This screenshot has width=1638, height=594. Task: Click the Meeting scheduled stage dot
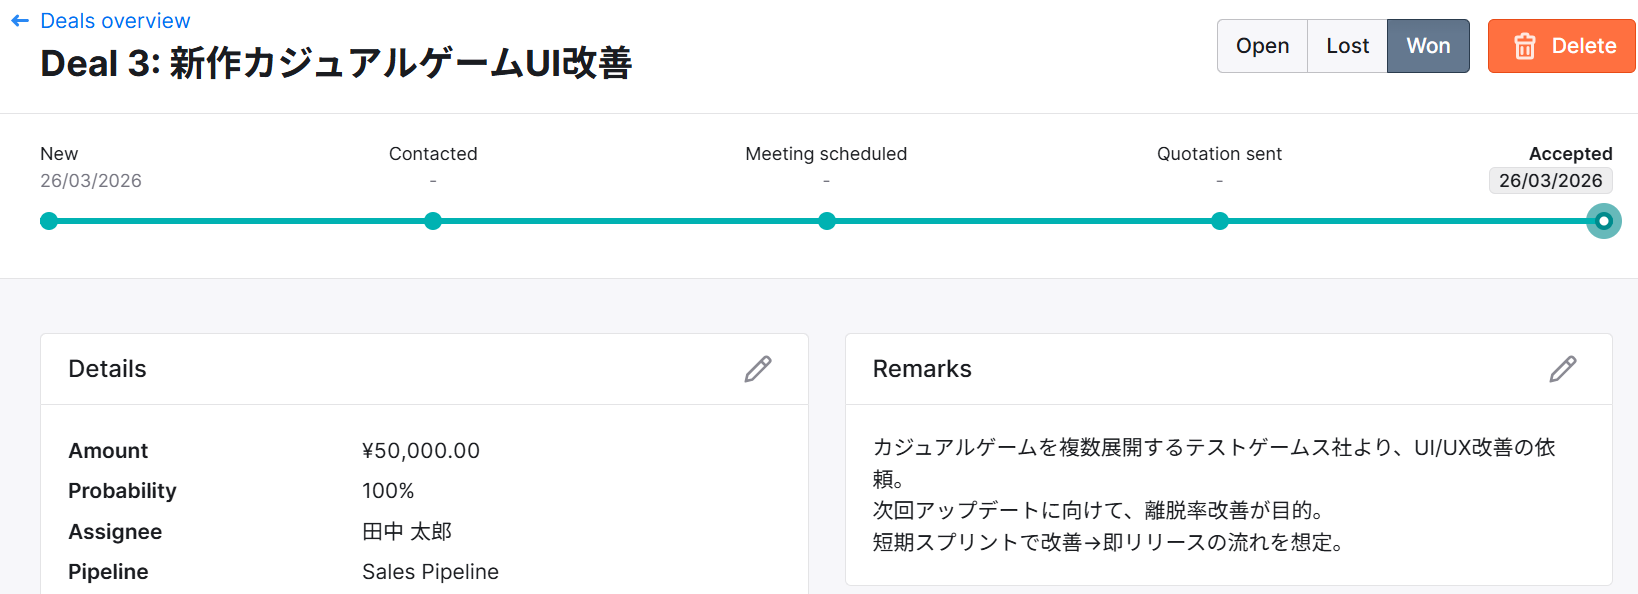pos(827,221)
